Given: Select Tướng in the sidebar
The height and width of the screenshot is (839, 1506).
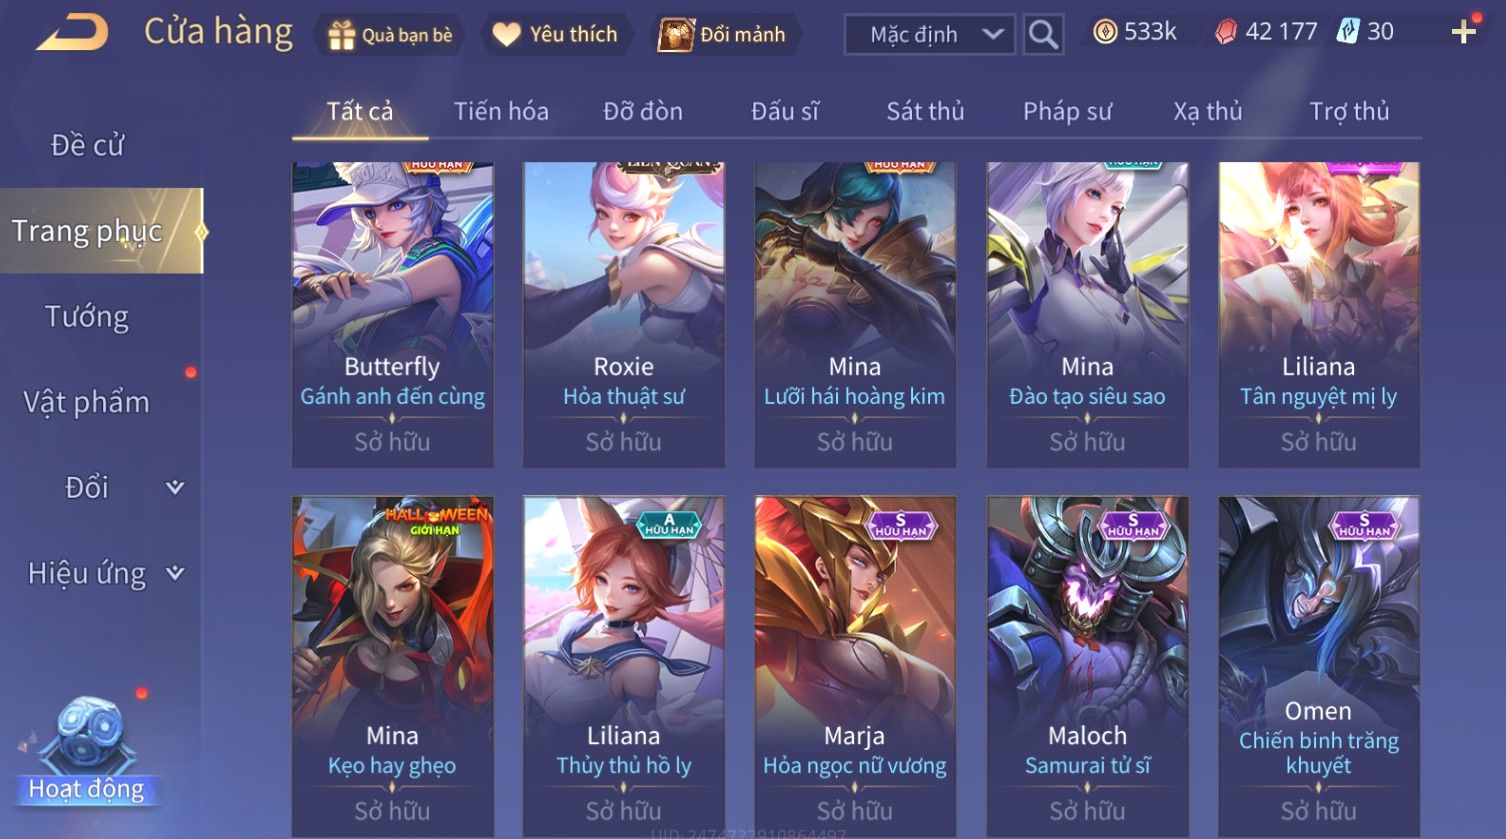Looking at the screenshot, I should pos(87,316).
